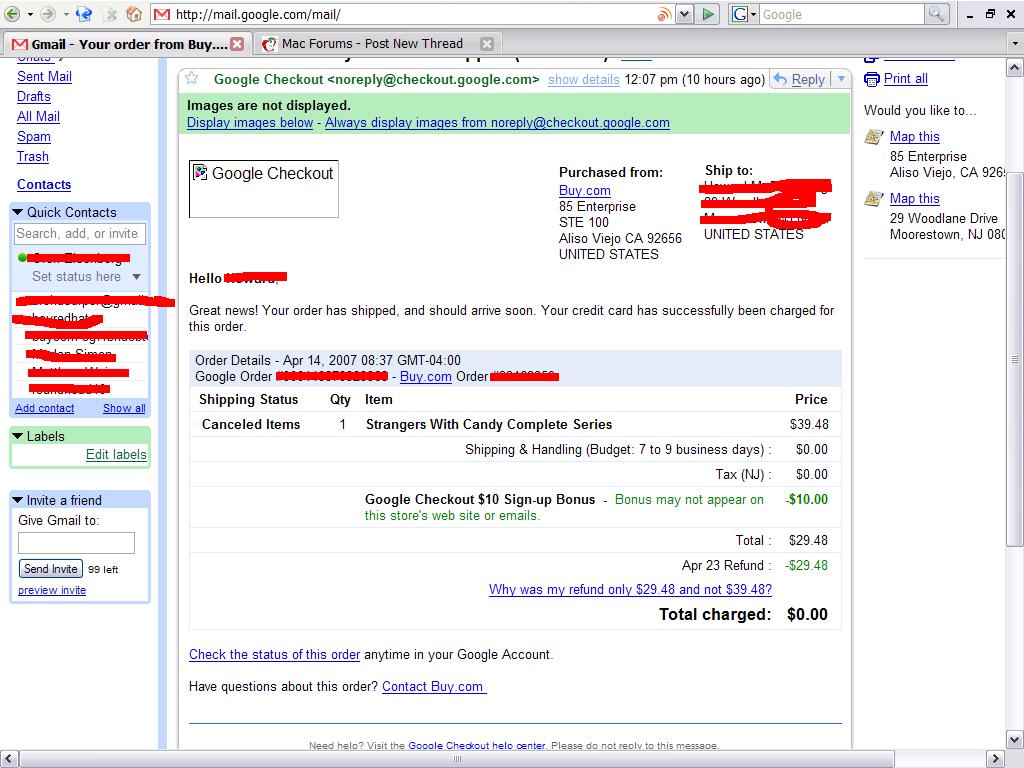
Task: Click Map this for Moorestown address
Action: coord(914,199)
